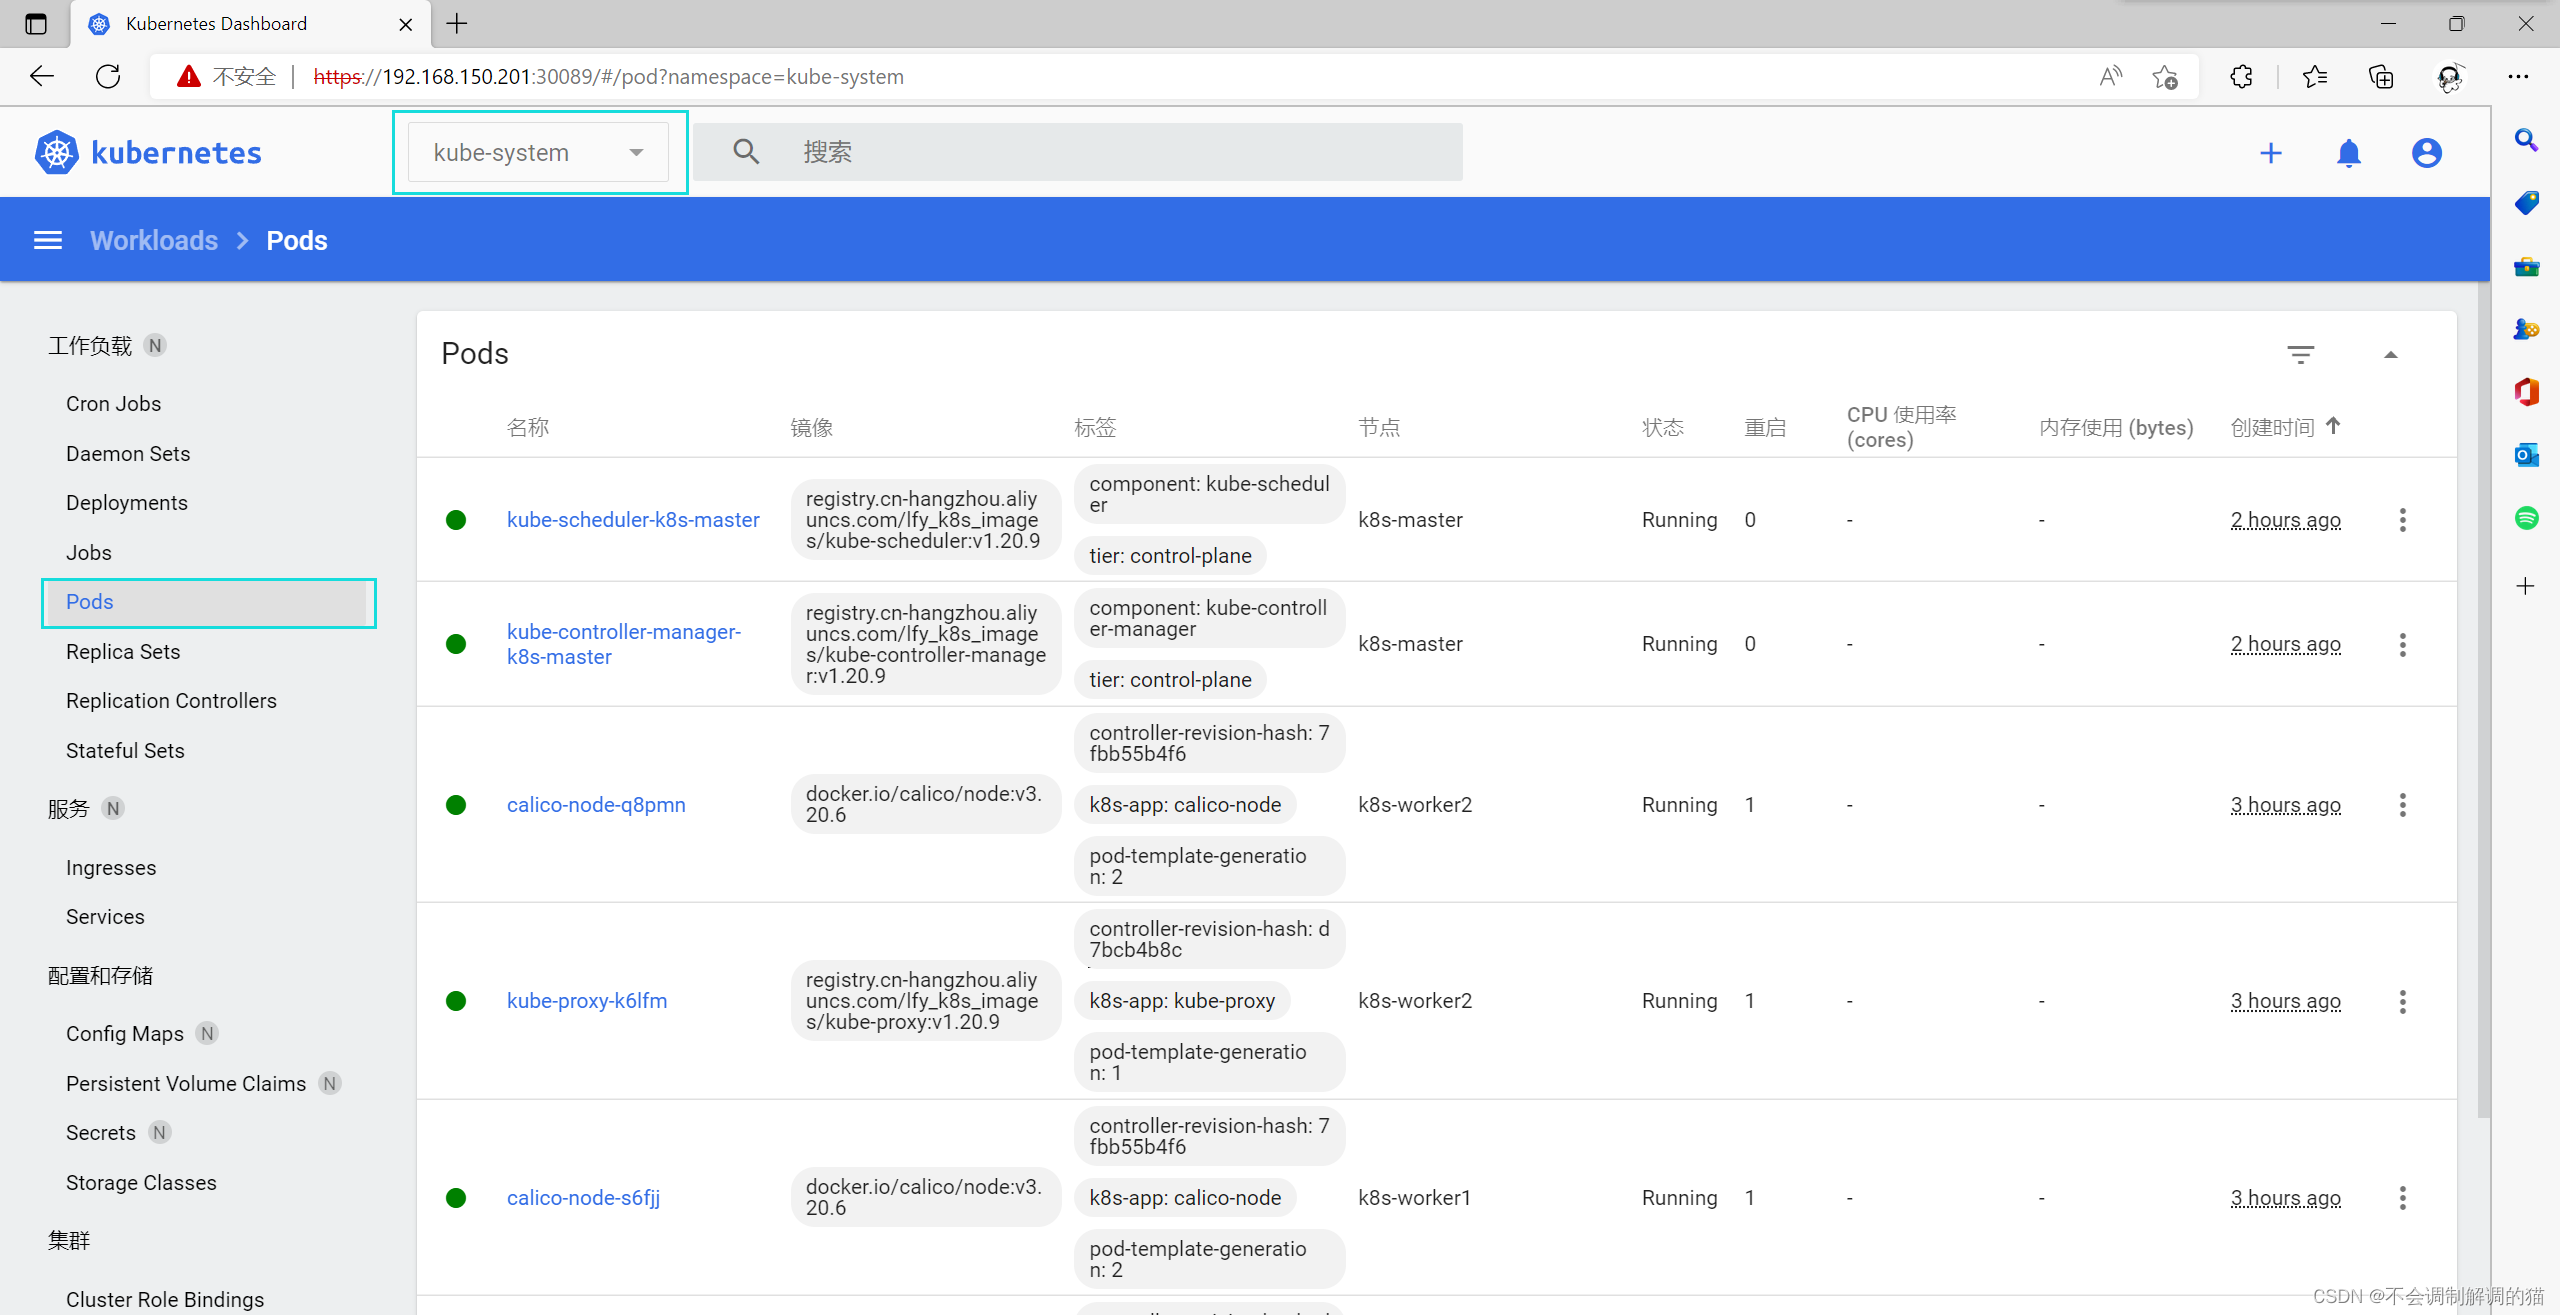
Task: Collapse the Pods card with arrow
Action: (2390, 354)
